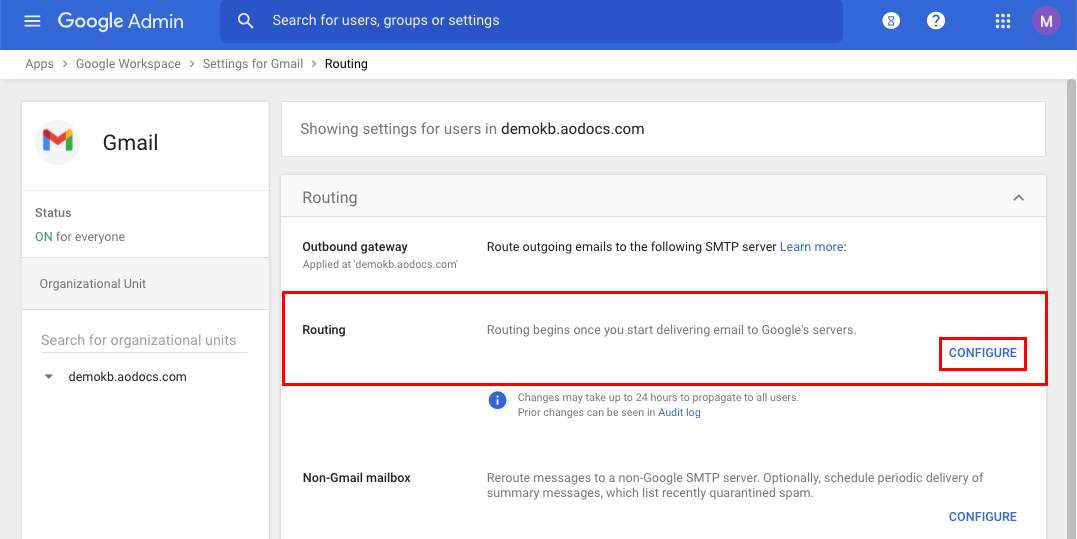This screenshot has width=1077, height=539.
Task: Collapse the Routing section chevron
Action: point(1019,198)
